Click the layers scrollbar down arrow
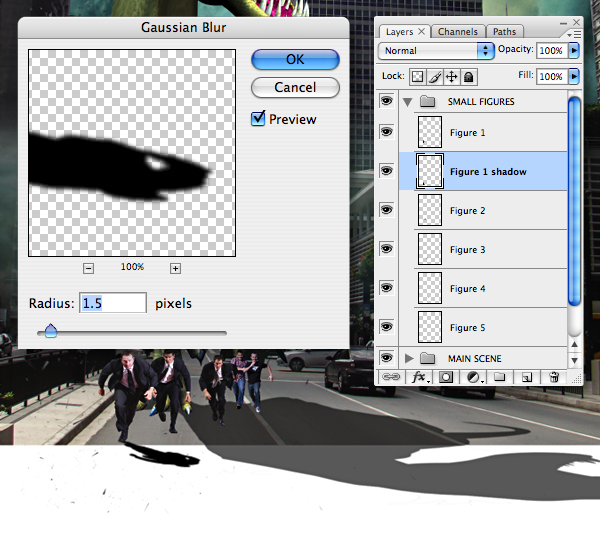 point(574,360)
